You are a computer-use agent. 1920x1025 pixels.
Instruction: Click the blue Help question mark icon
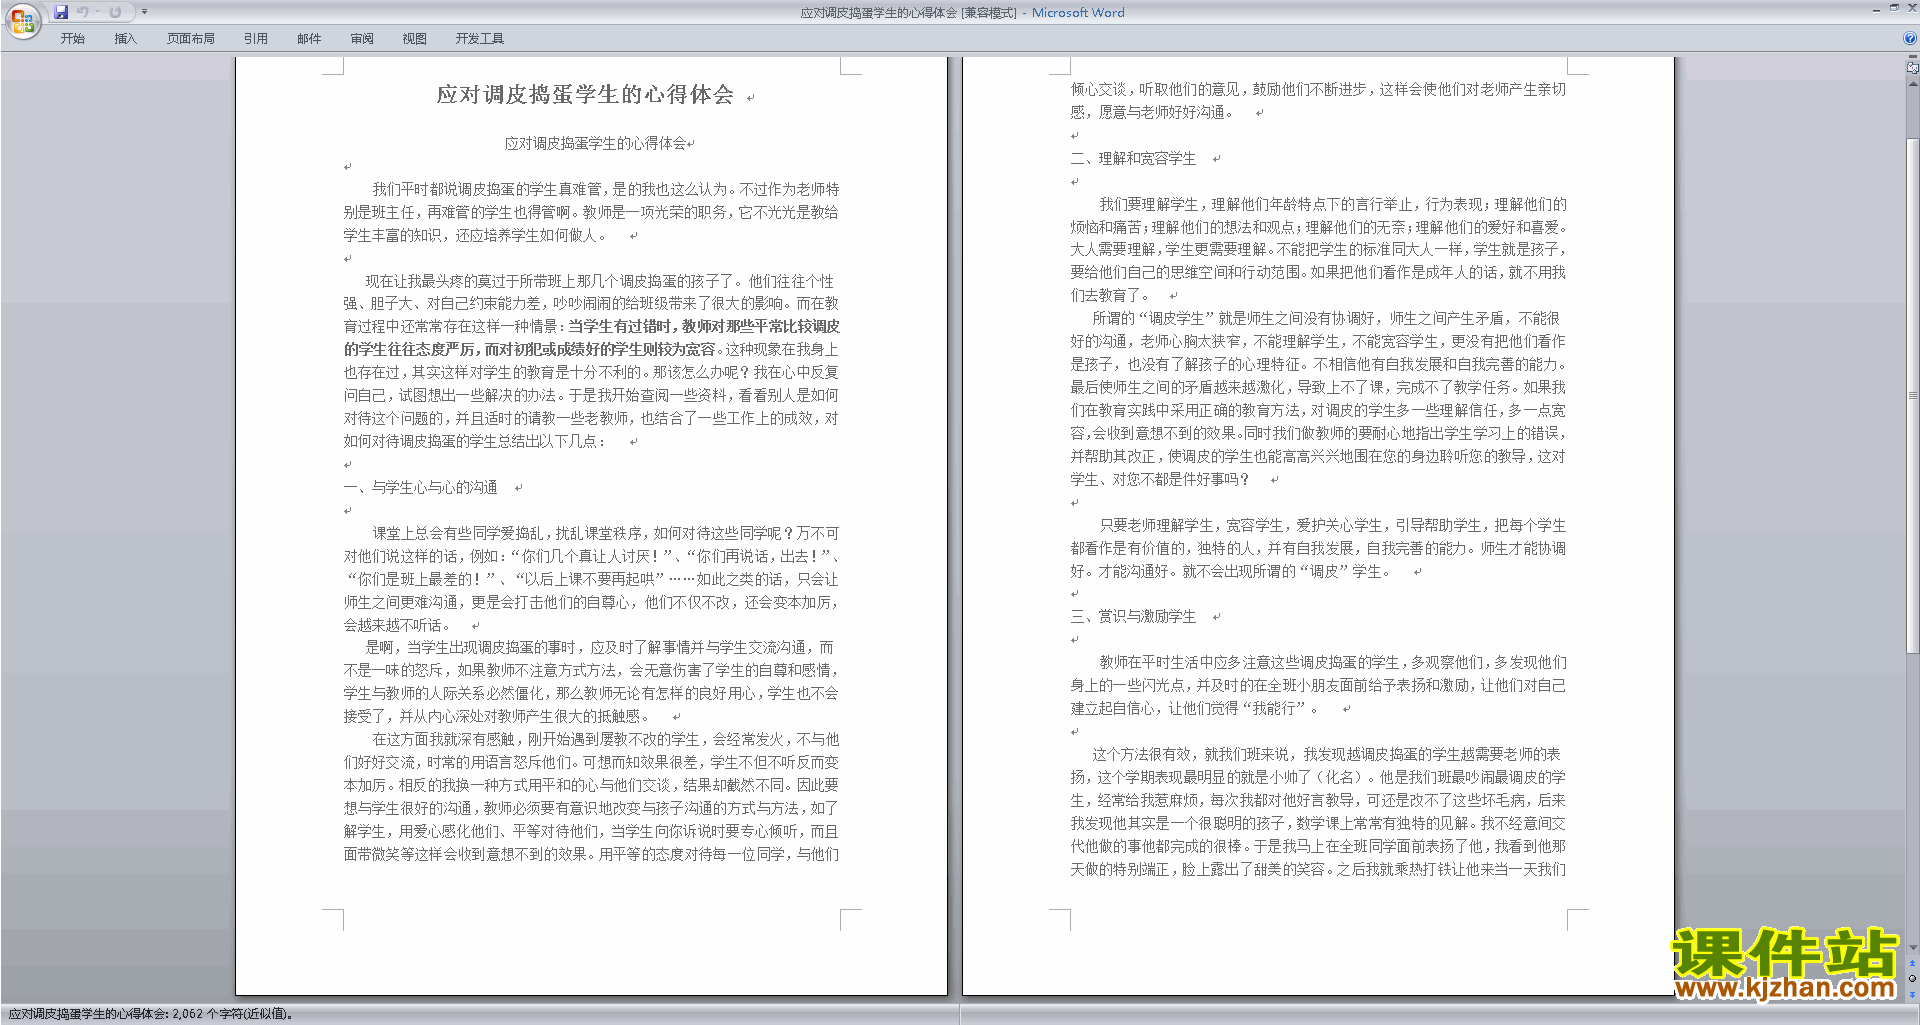tap(1910, 39)
